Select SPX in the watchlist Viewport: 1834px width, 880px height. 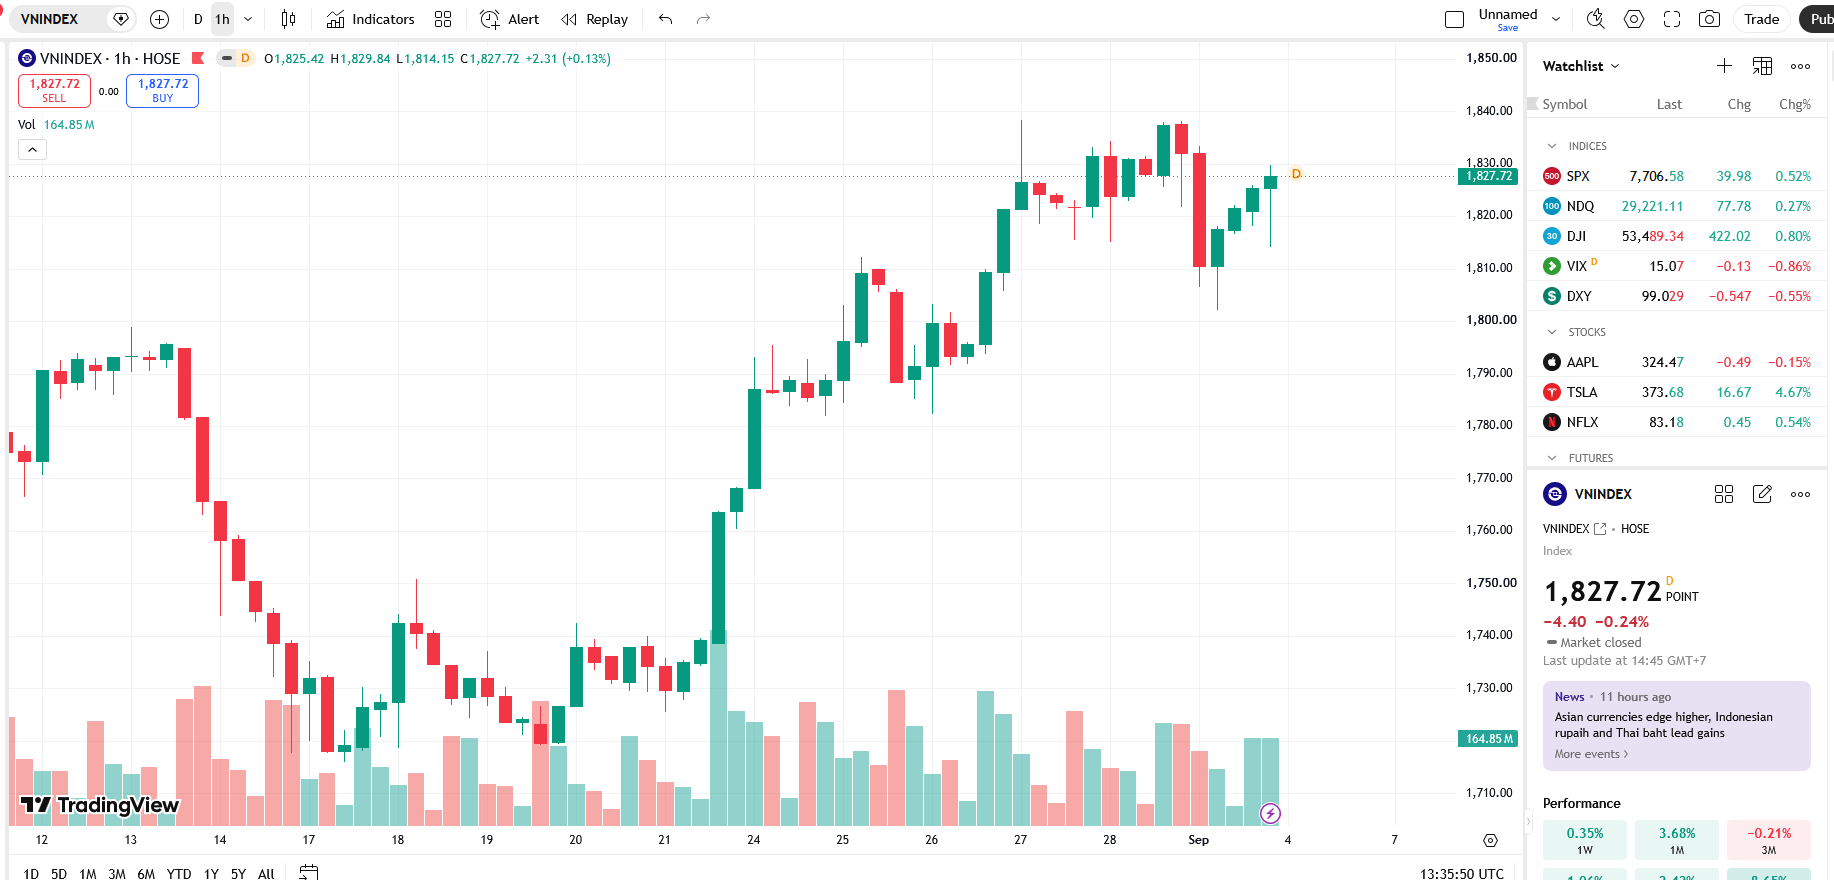(x=1677, y=176)
